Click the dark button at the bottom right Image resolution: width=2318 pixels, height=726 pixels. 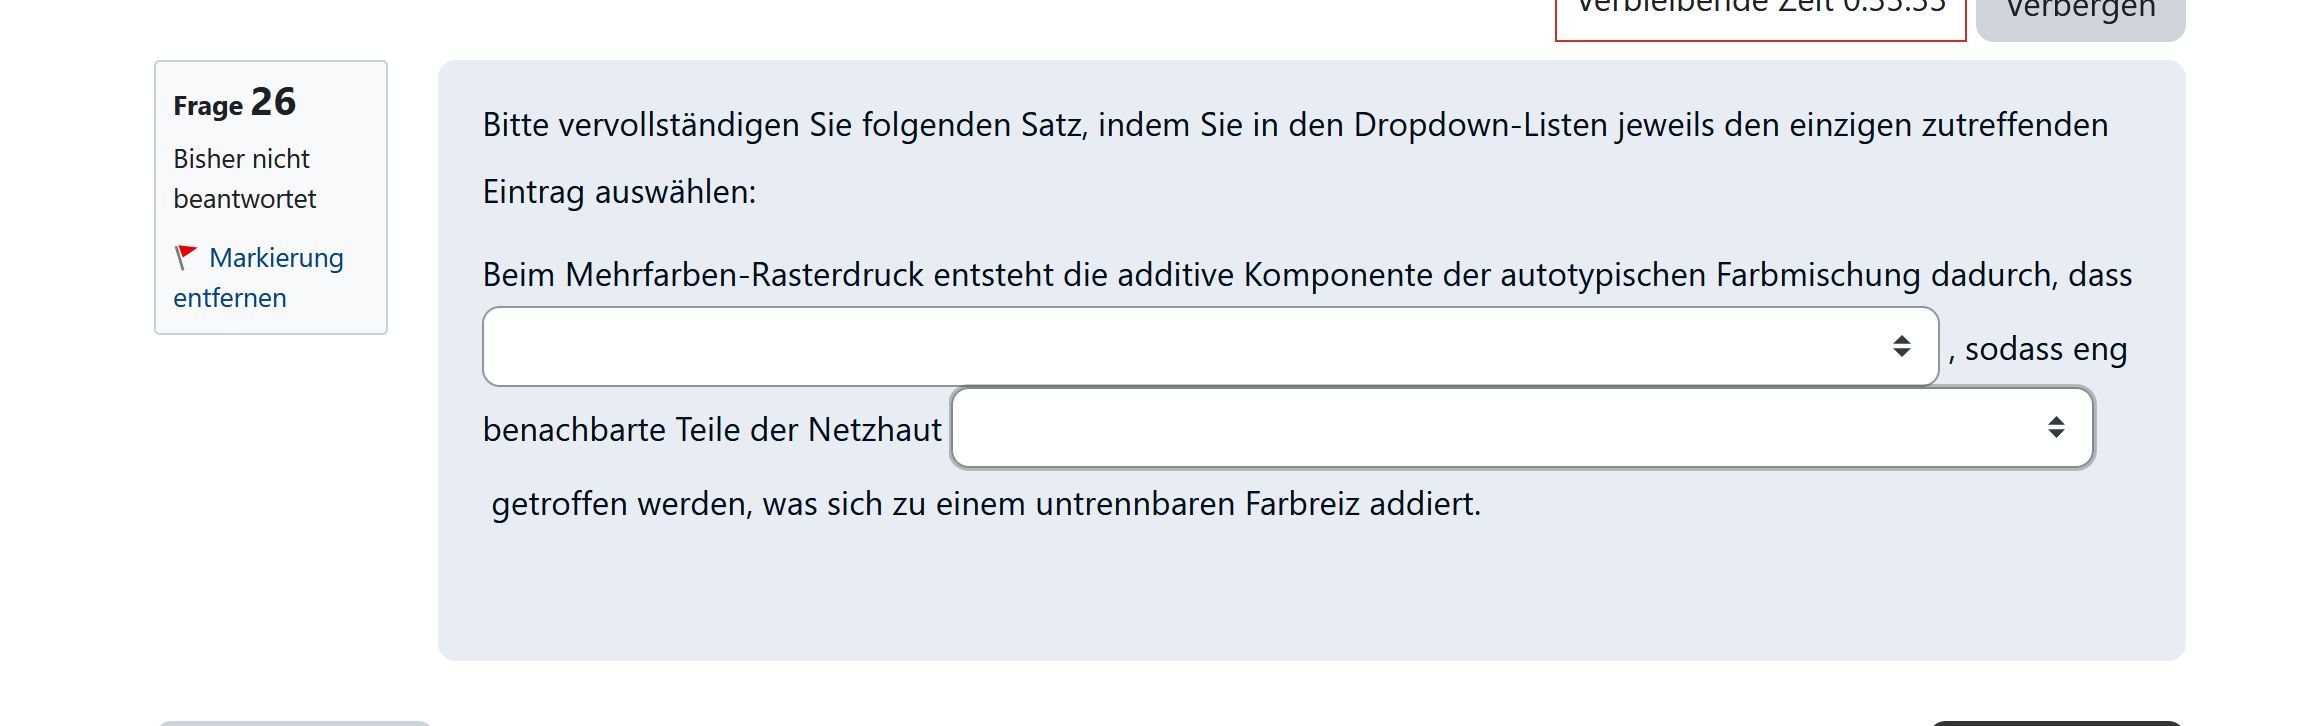(2055, 722)
